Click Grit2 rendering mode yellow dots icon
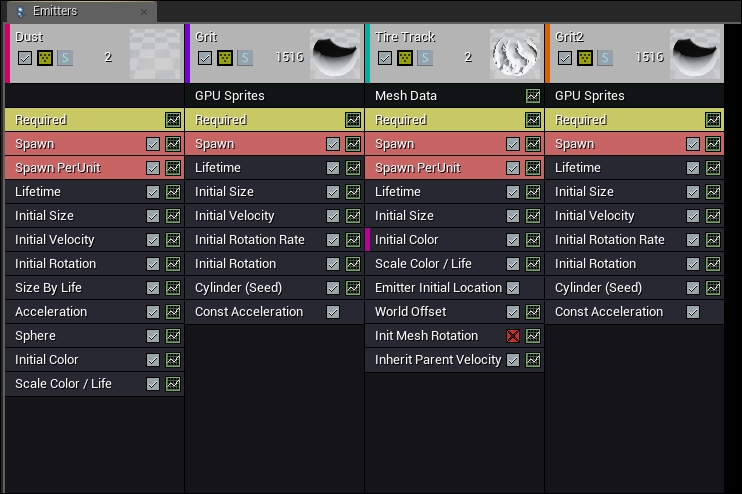The height and width of the screenshot is (494, 742). [585, 58]
